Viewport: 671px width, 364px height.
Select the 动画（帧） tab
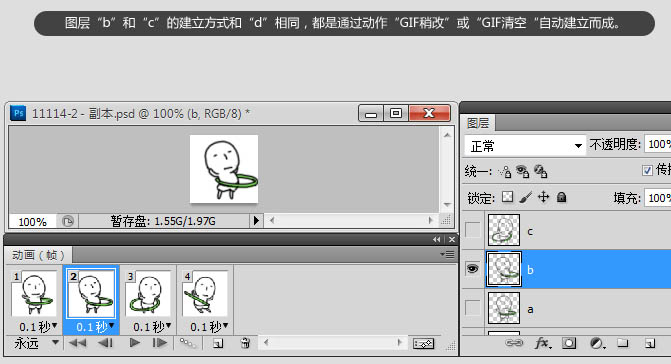coord(39,255)
